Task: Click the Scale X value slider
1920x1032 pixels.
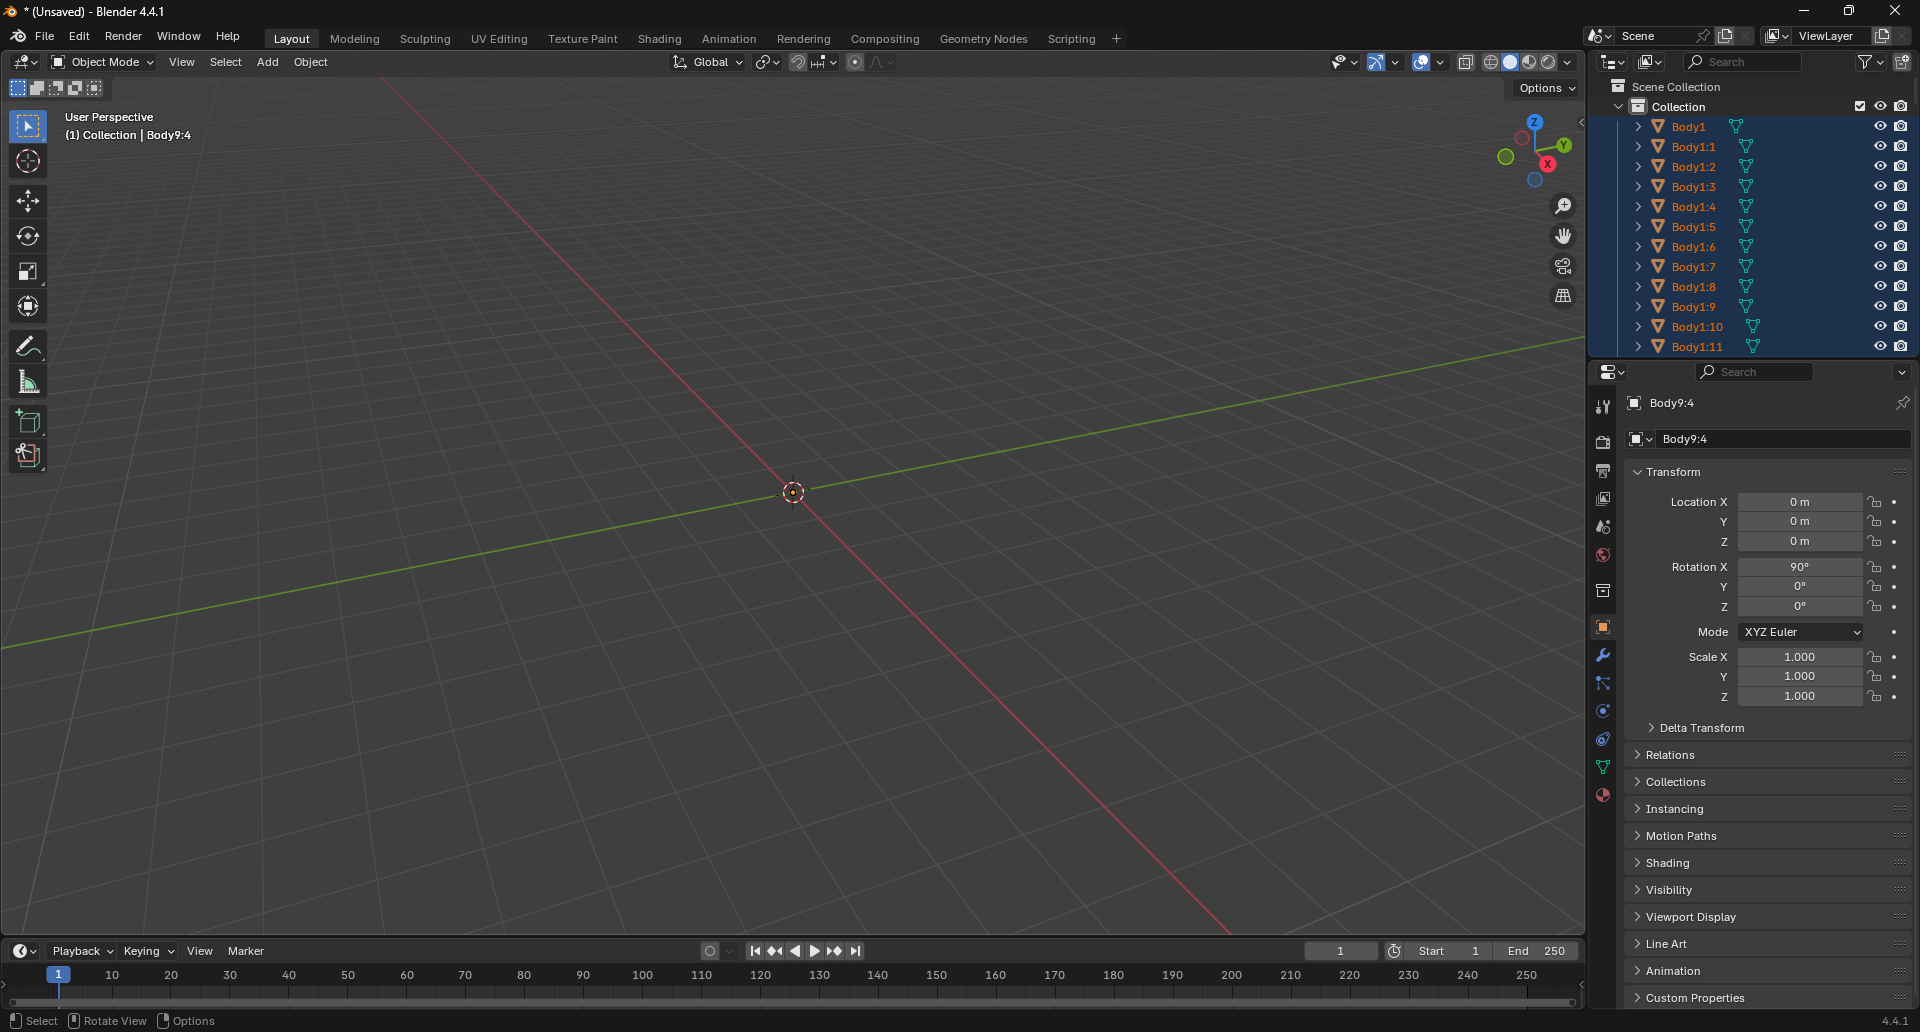Action: coord(1799,656)
